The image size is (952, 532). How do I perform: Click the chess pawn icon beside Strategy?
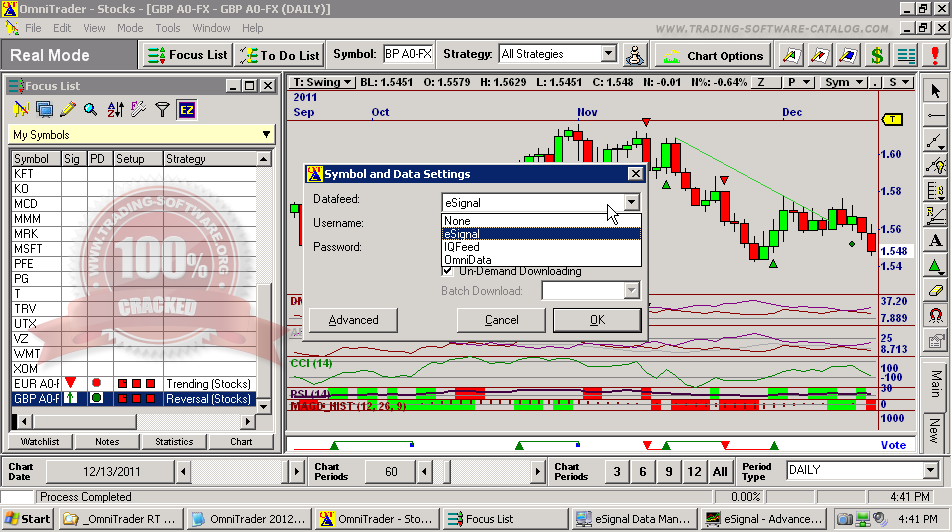pyautogui.click(x=635, y=55)
